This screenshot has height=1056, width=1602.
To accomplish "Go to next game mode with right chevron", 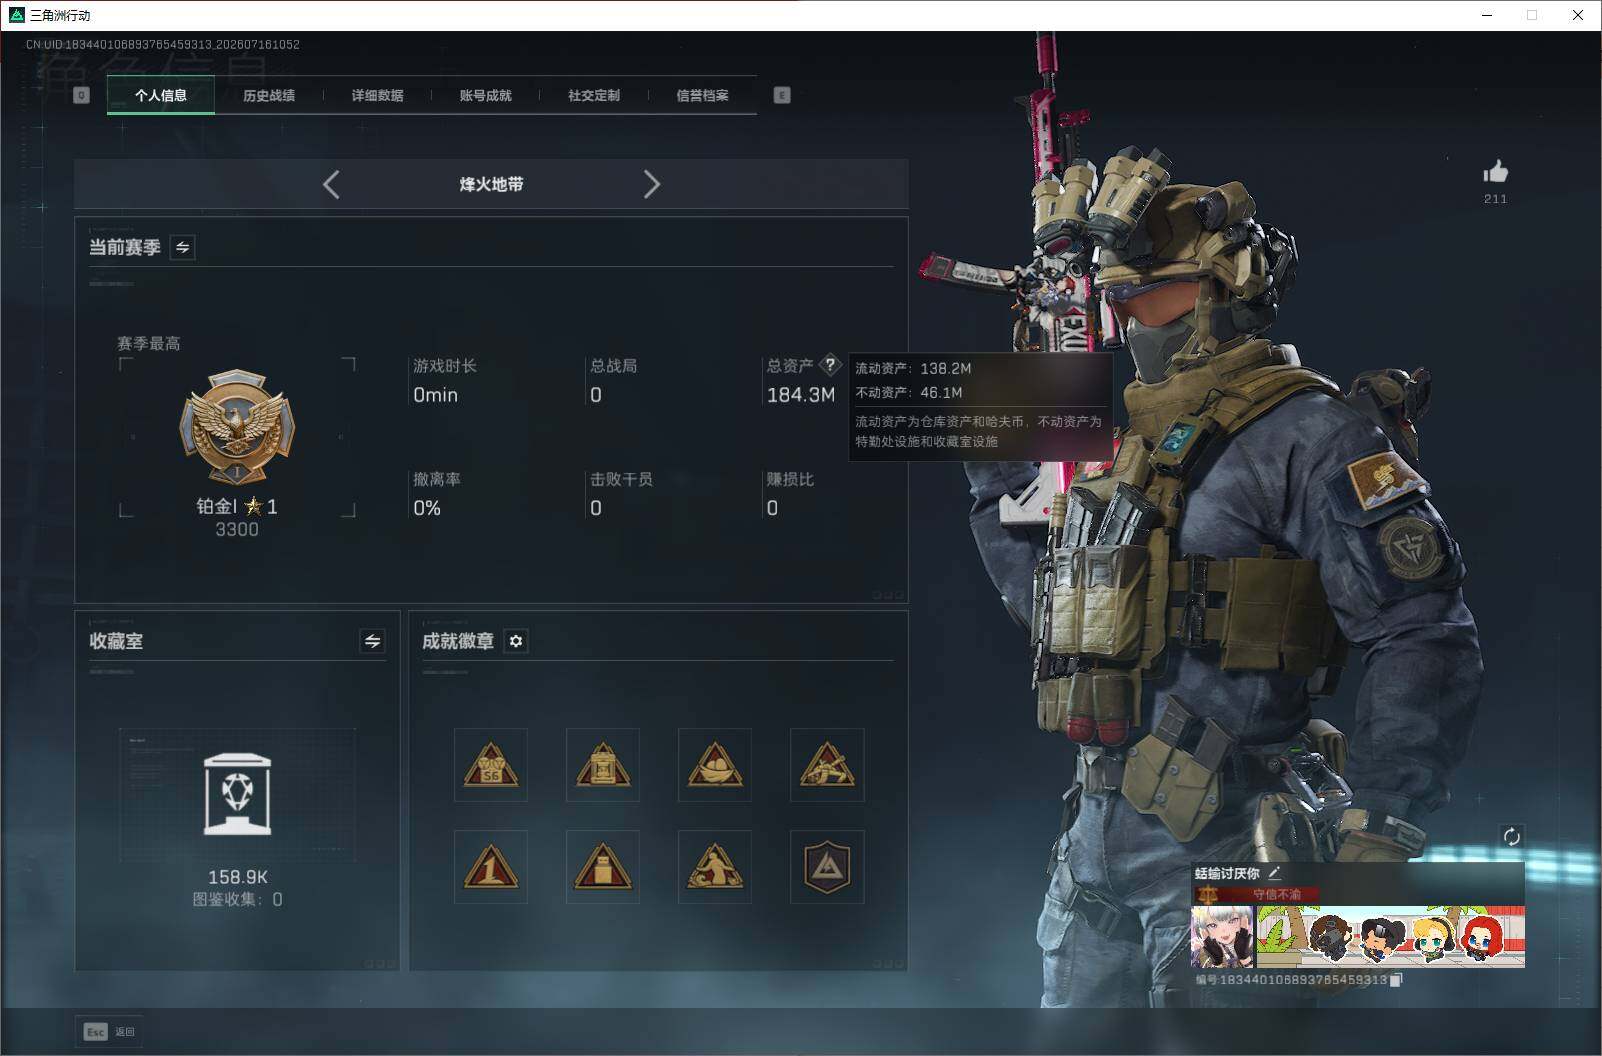I will pyautogui.click(x=652, y=184).
